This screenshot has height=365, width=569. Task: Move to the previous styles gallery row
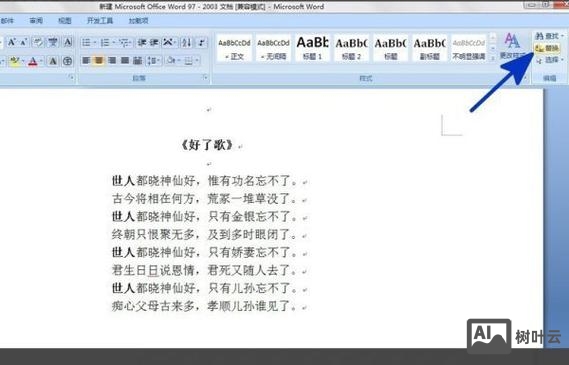coord(493,37)
